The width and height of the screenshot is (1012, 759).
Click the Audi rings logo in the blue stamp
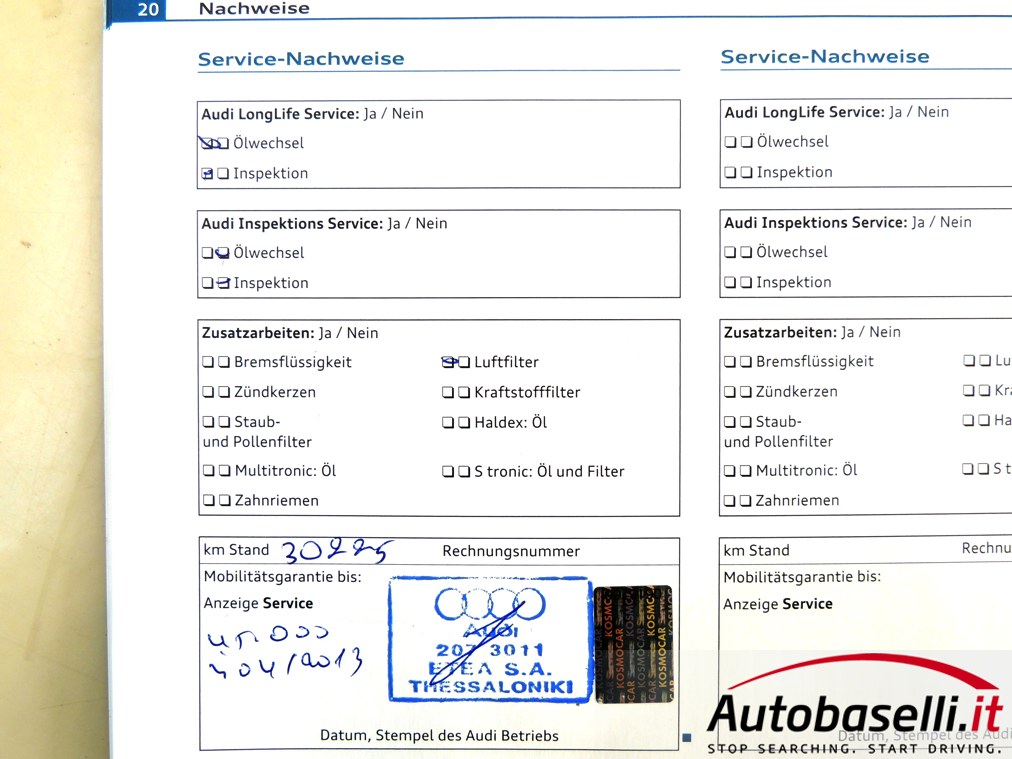coord(490,604)
